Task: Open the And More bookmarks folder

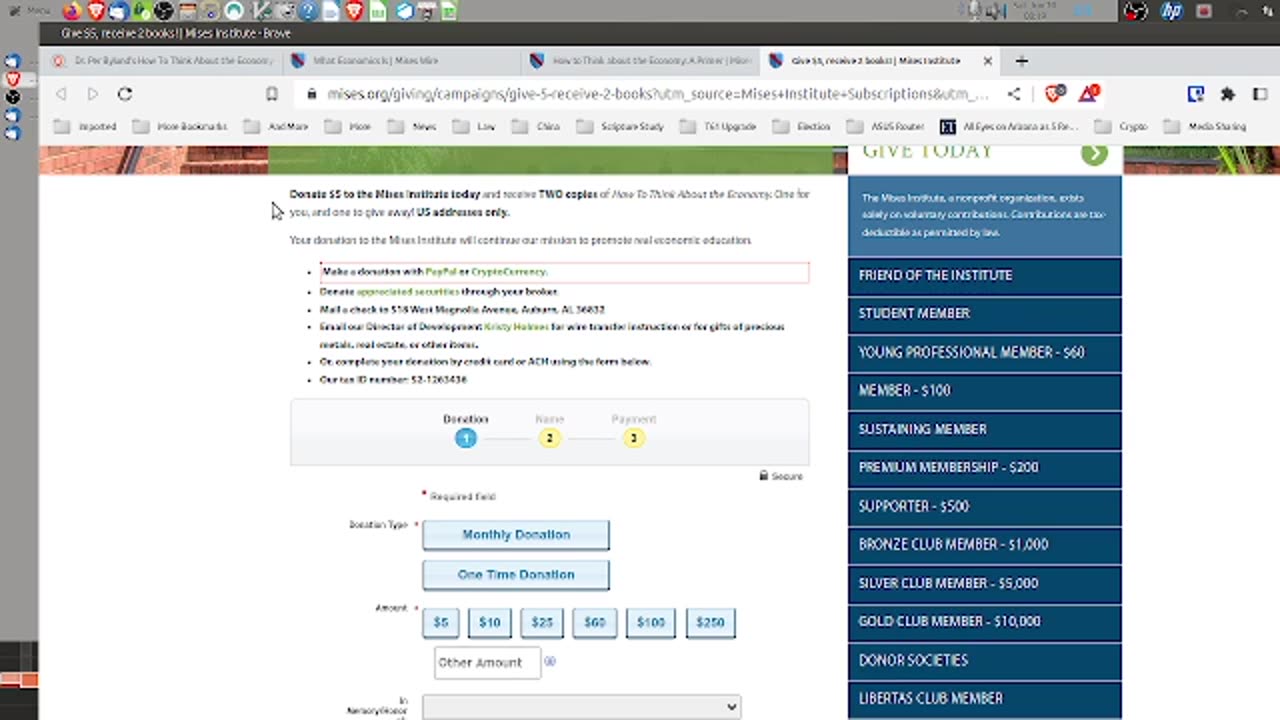Action: [x=277, y=127]
